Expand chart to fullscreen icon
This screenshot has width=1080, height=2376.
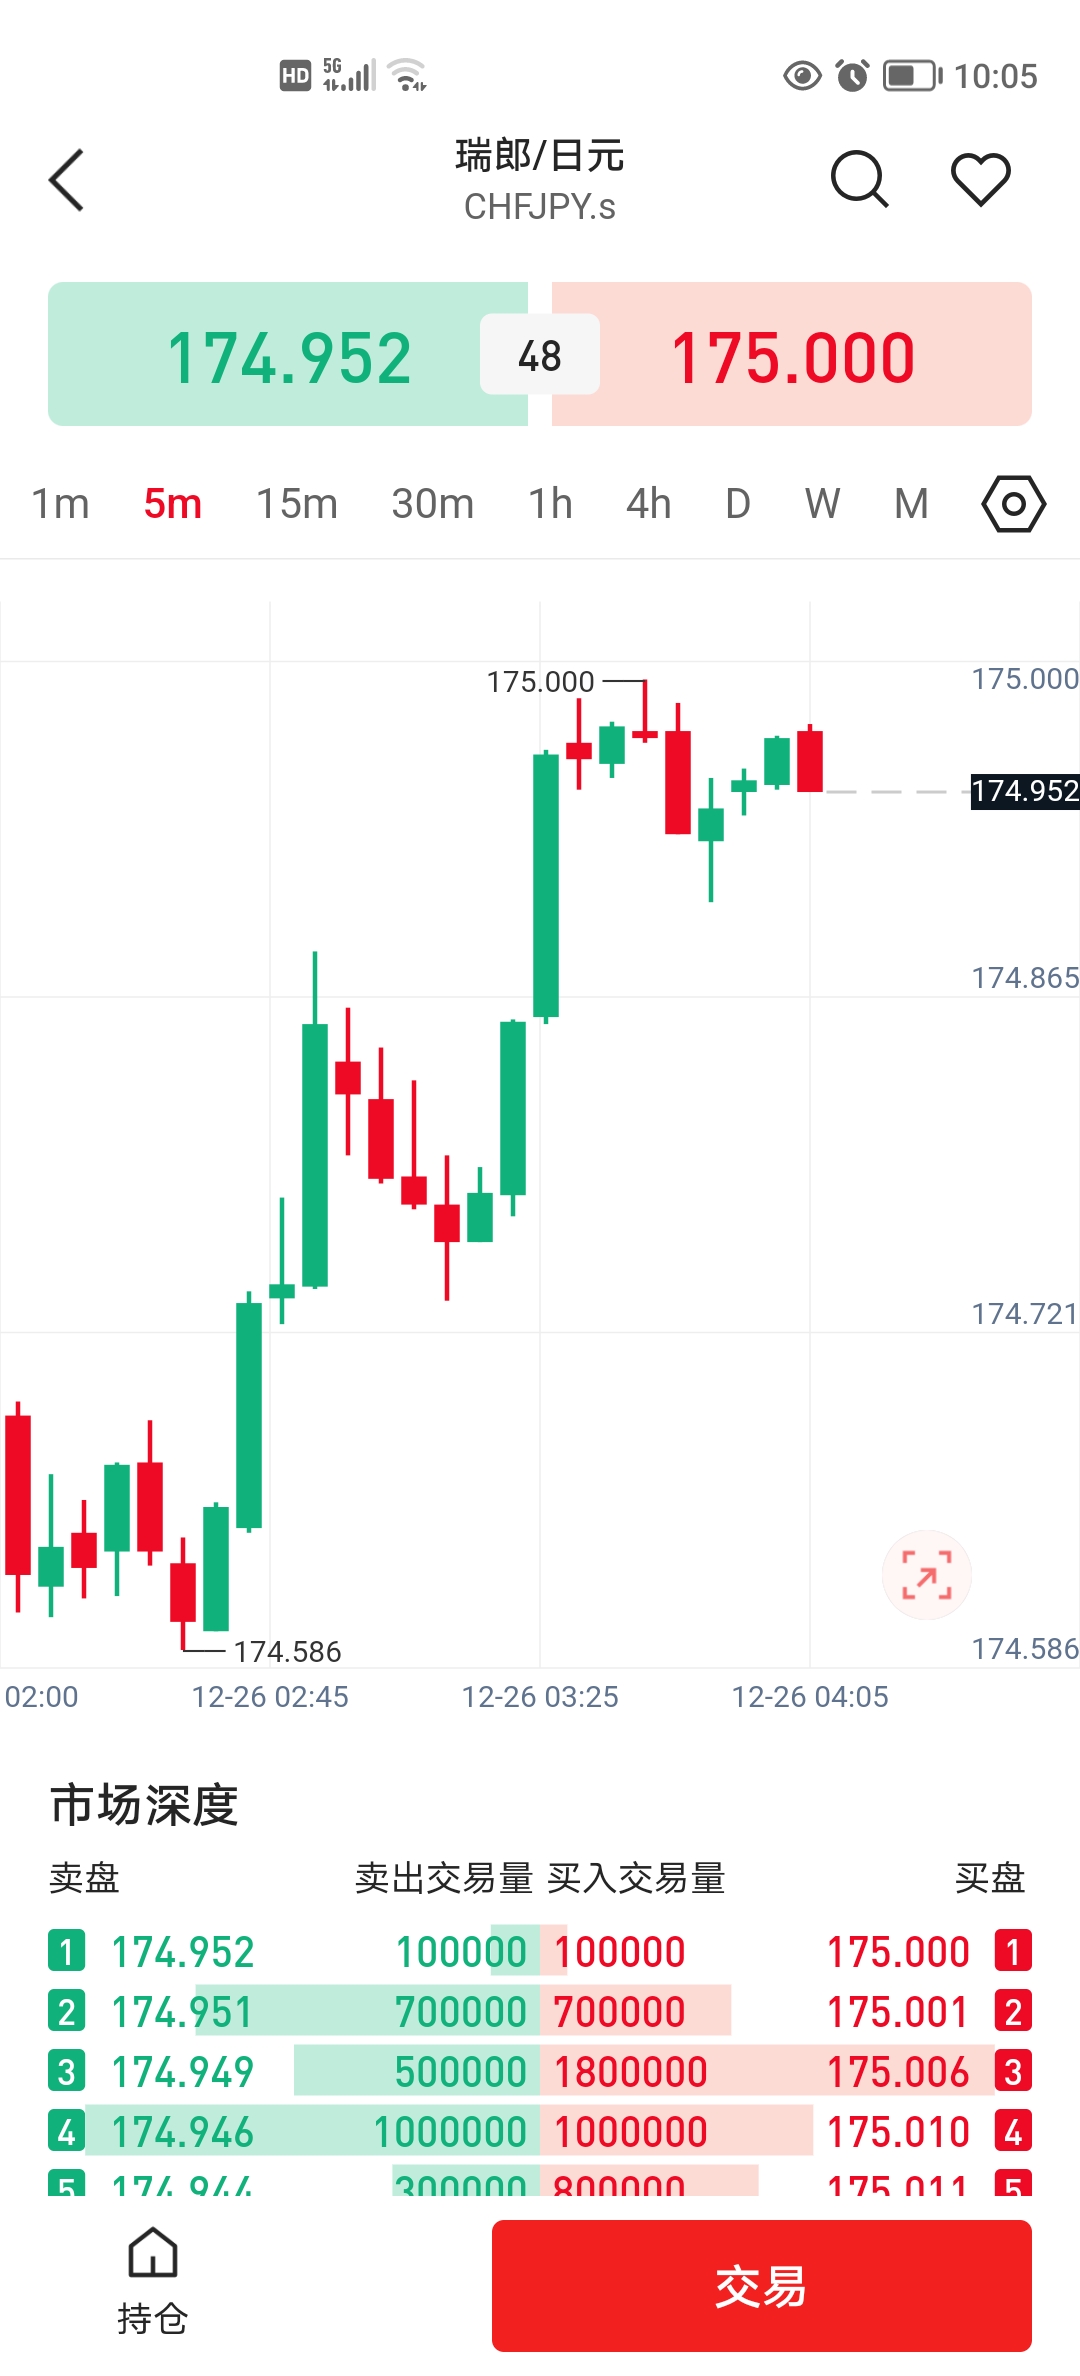tap(926, 1575)
